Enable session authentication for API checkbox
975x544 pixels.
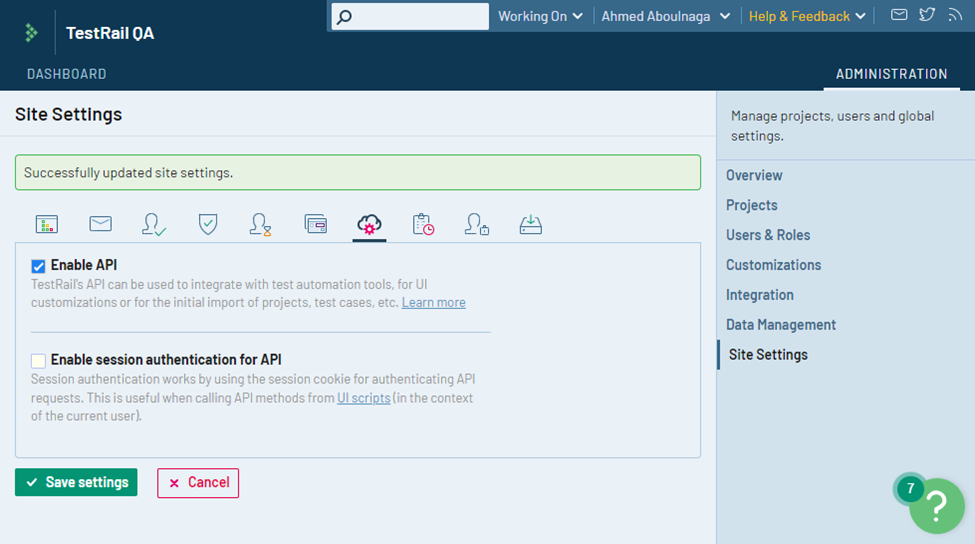tap(38, 360)
